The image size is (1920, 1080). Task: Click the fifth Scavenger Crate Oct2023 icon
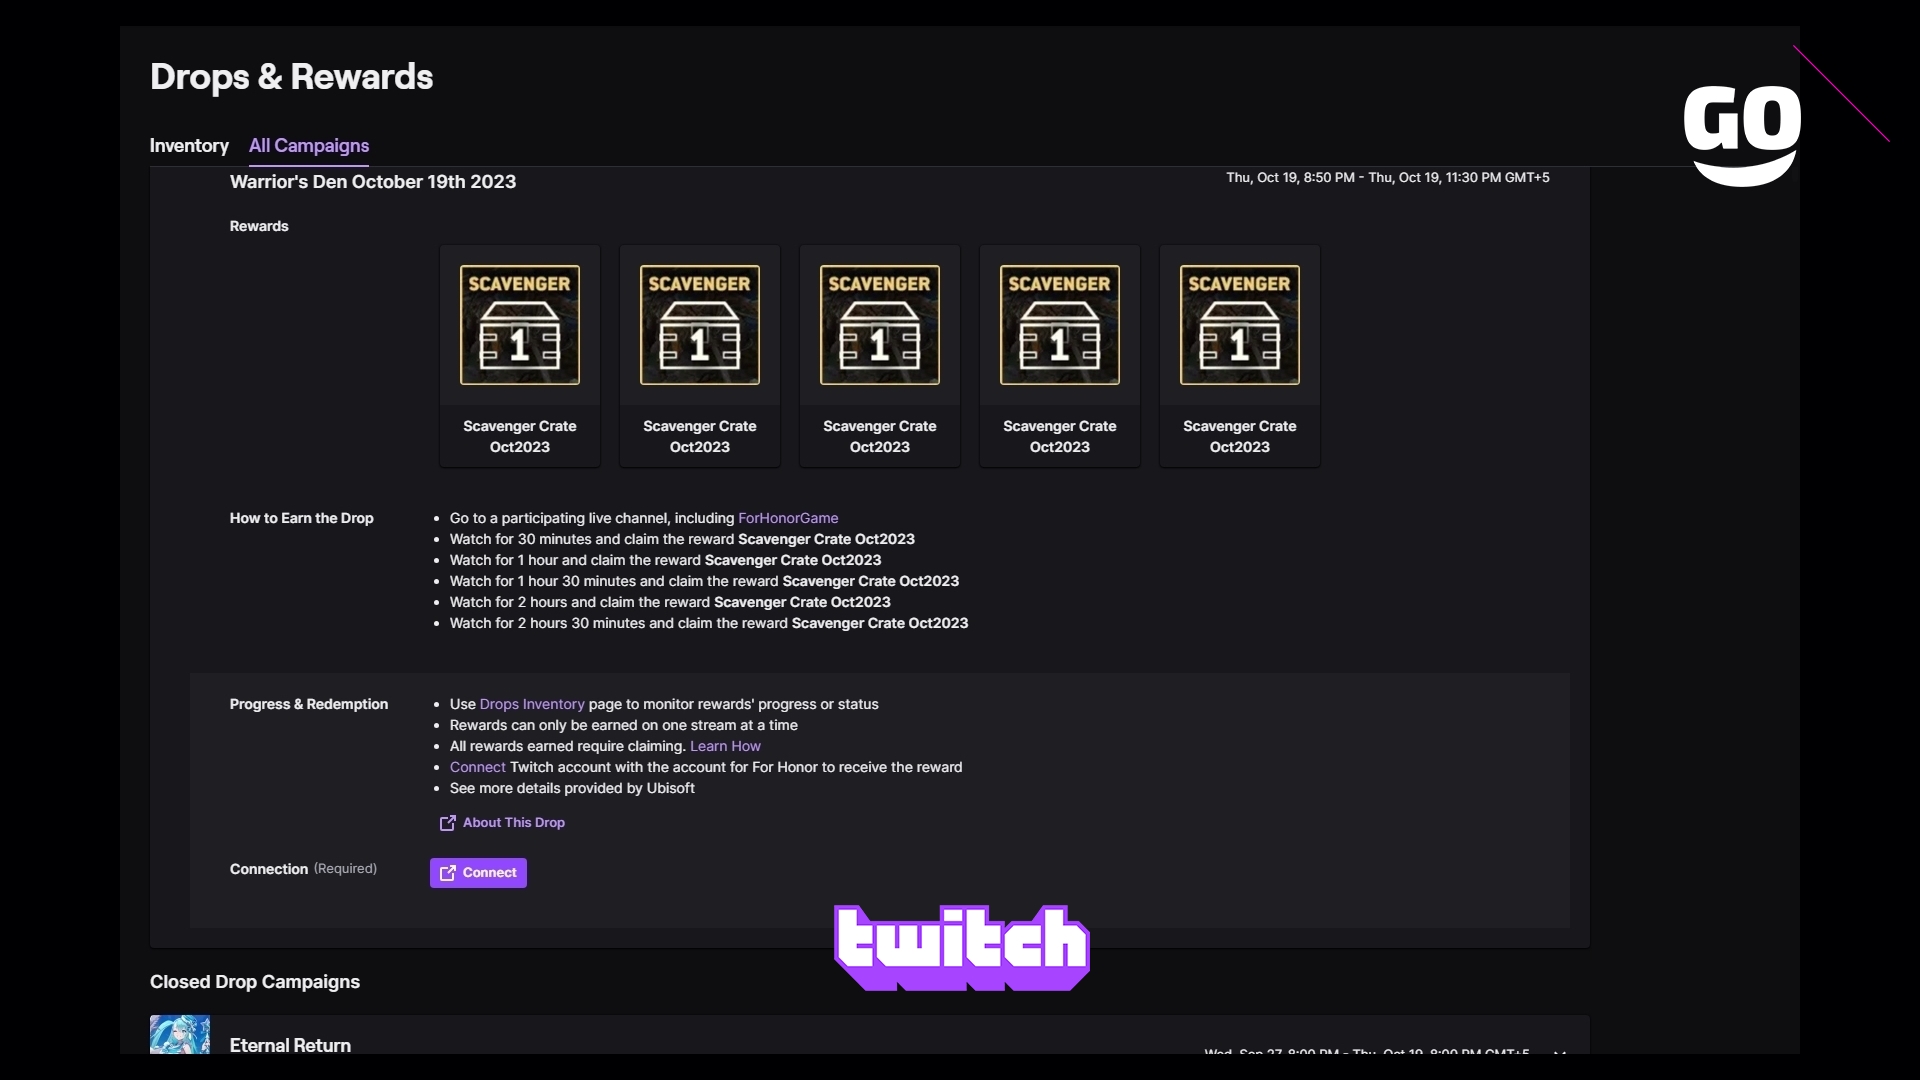coord(1238,324)
